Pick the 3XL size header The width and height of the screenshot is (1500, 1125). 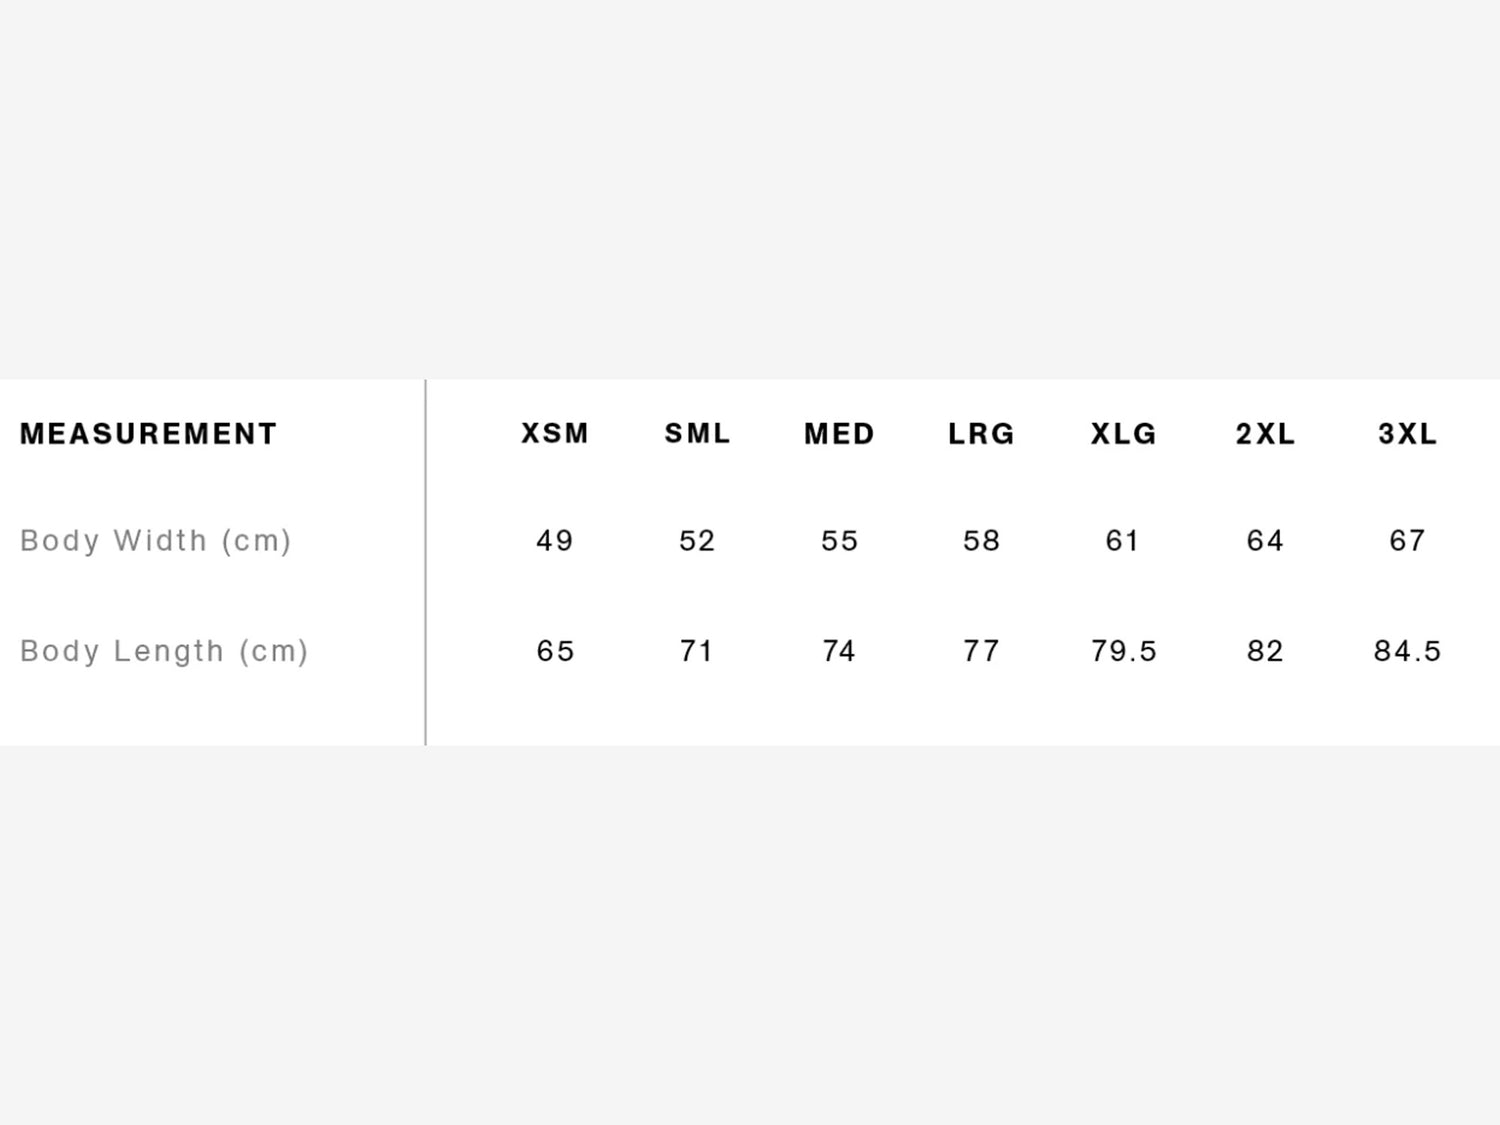point(1407,434)
